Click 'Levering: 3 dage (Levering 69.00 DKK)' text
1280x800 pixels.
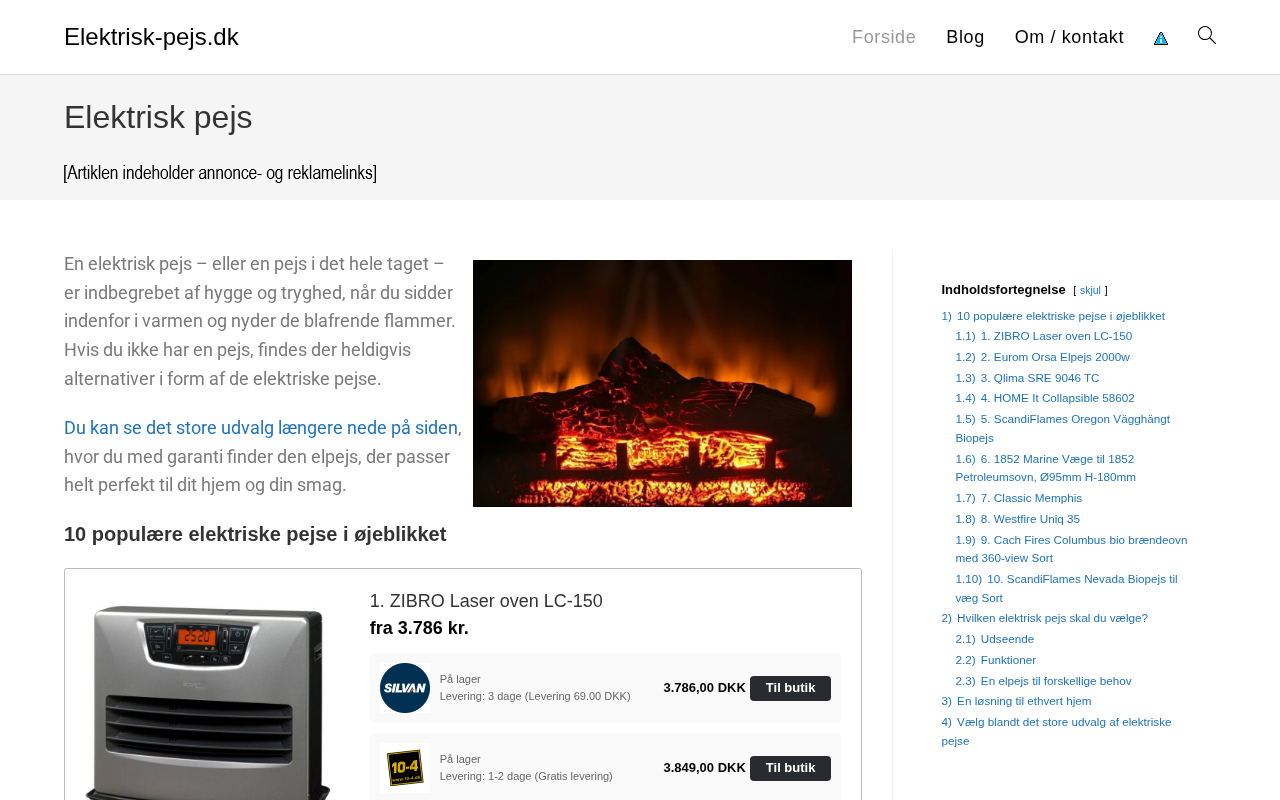[535, 696]
